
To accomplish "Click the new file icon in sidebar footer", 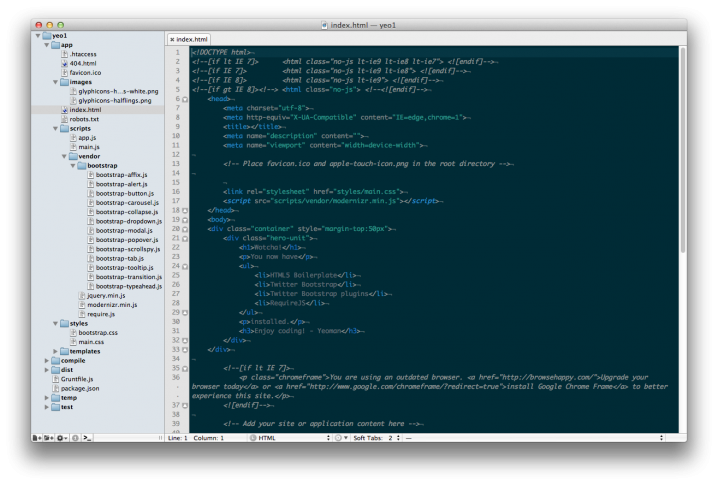I will (37, 438).
